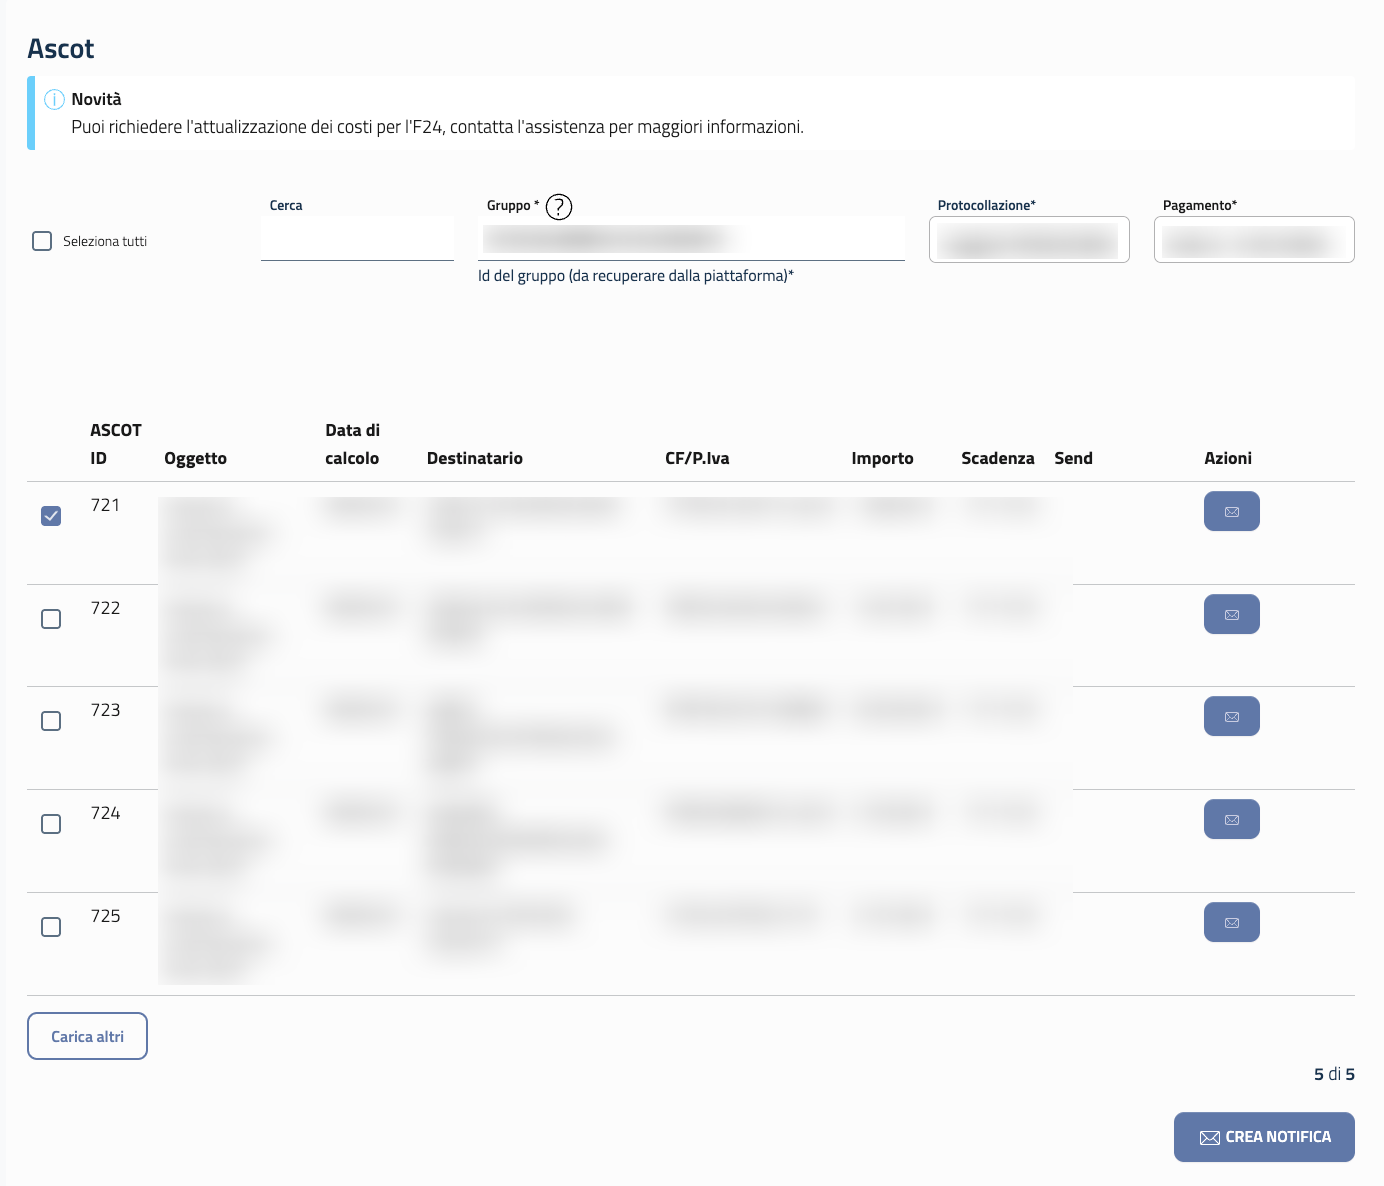
Task: Toggle the Seleziona tutti checkbox
Action: 42,242
